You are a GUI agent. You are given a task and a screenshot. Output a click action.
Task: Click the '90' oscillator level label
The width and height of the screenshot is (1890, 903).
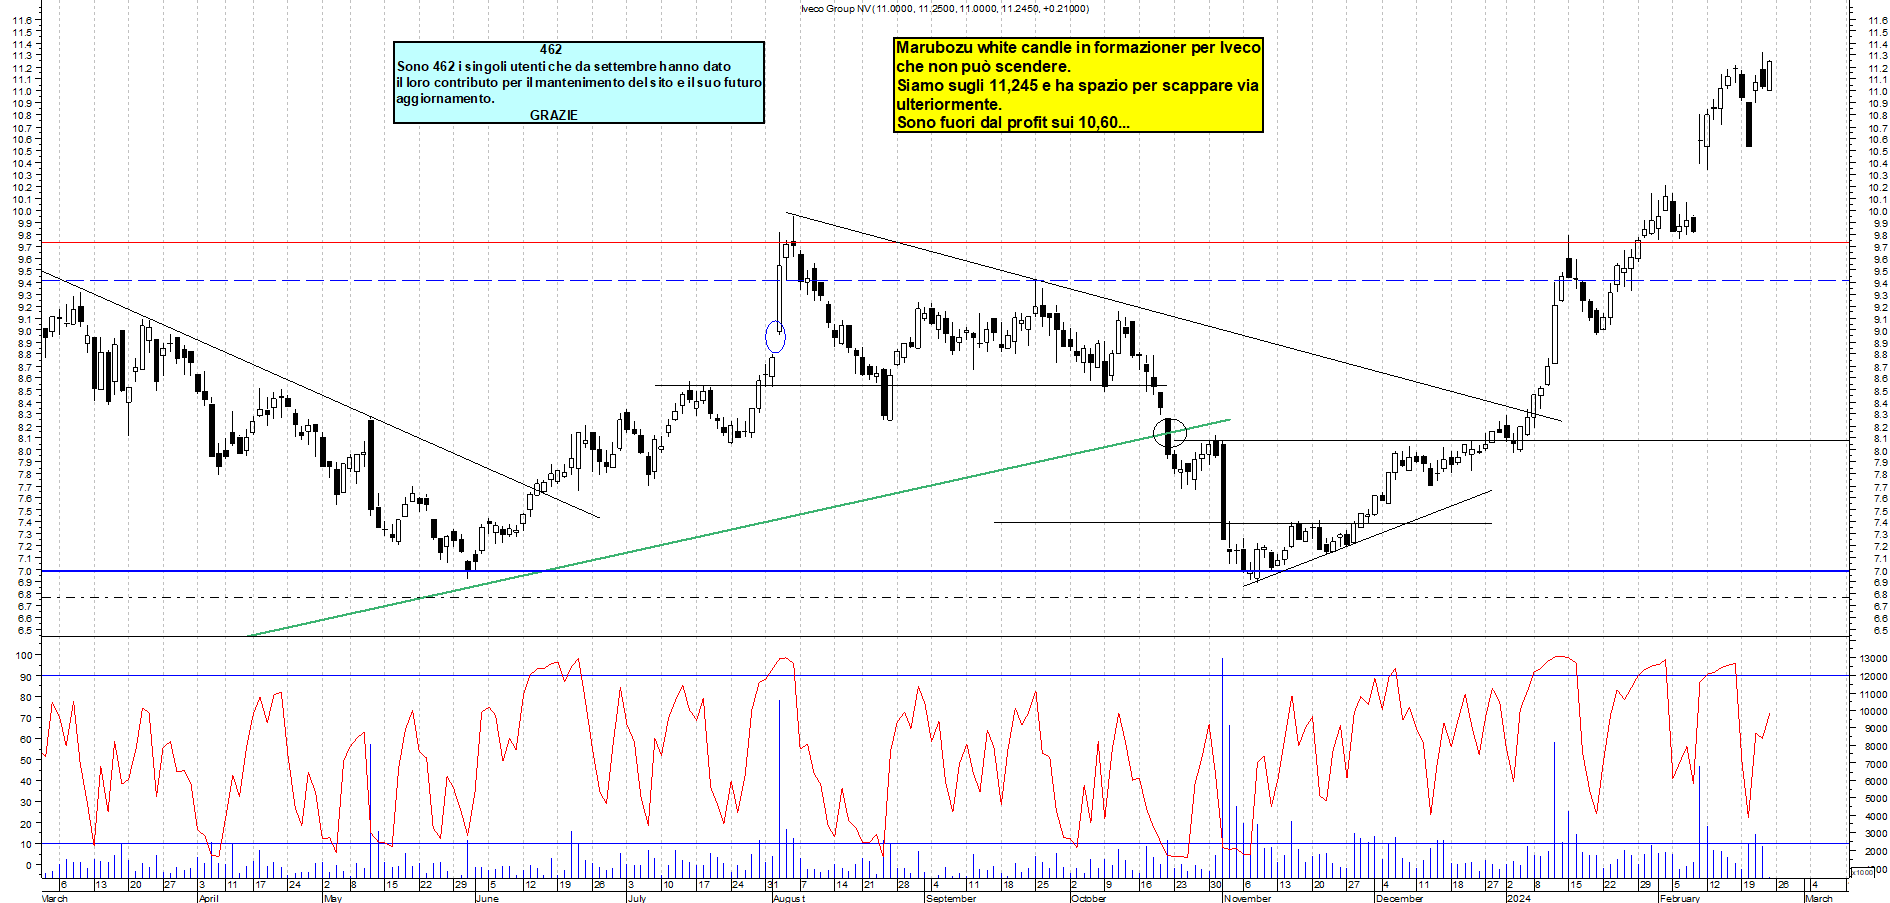[x=25, y=677]
